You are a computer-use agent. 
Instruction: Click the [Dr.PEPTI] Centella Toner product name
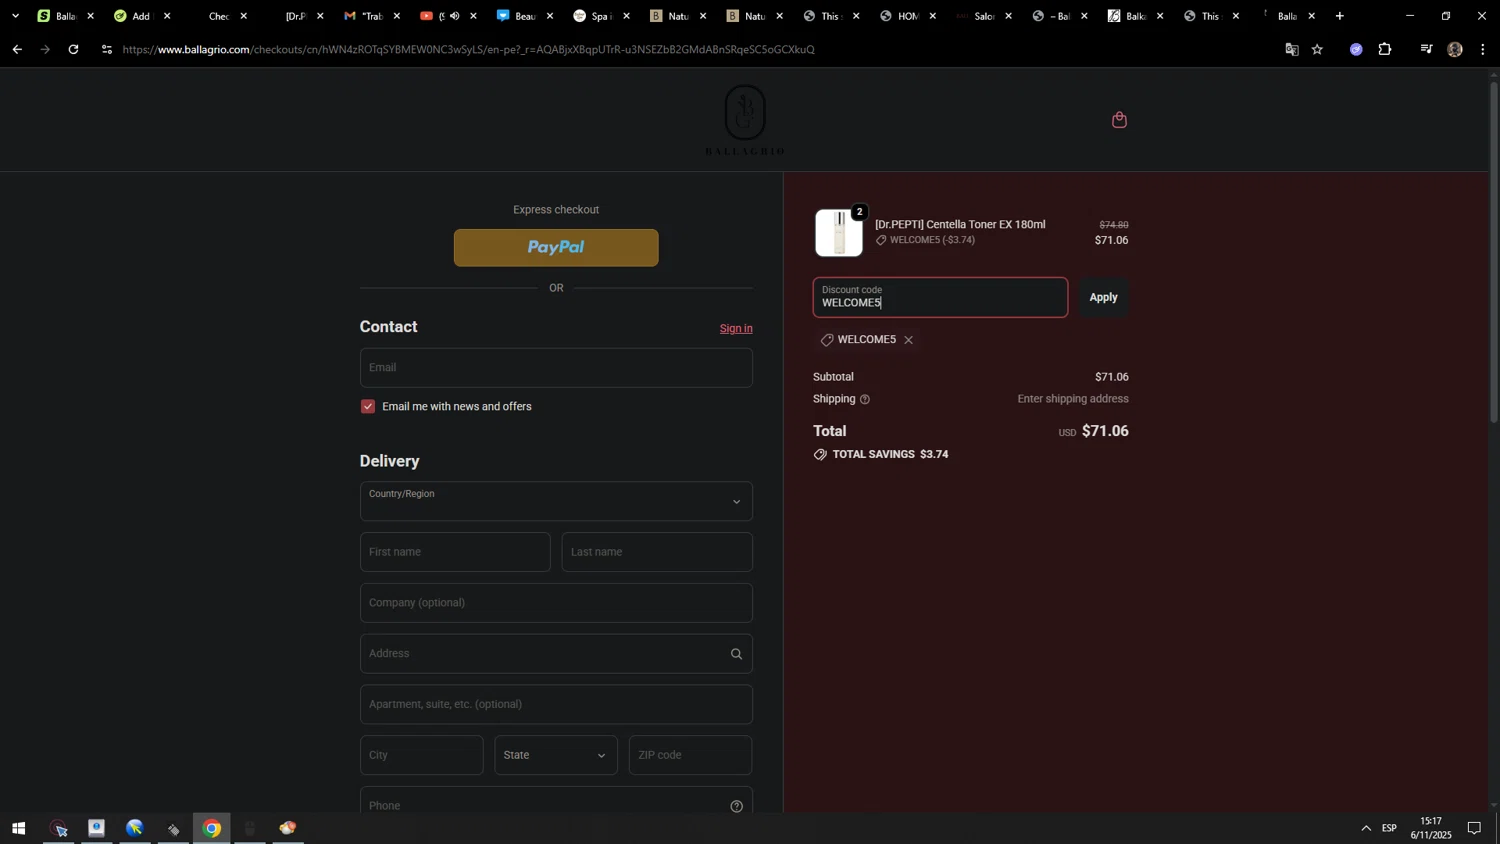click(960, 225)
